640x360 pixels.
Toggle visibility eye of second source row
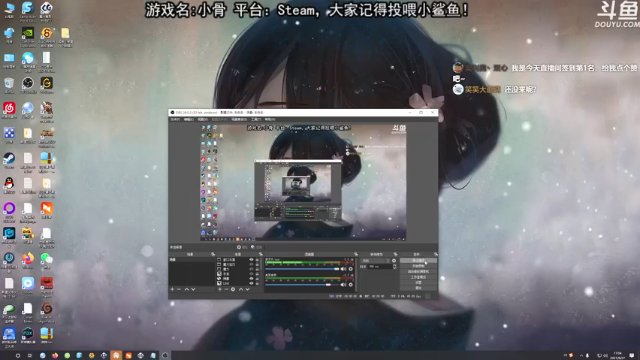pos(251,264)
